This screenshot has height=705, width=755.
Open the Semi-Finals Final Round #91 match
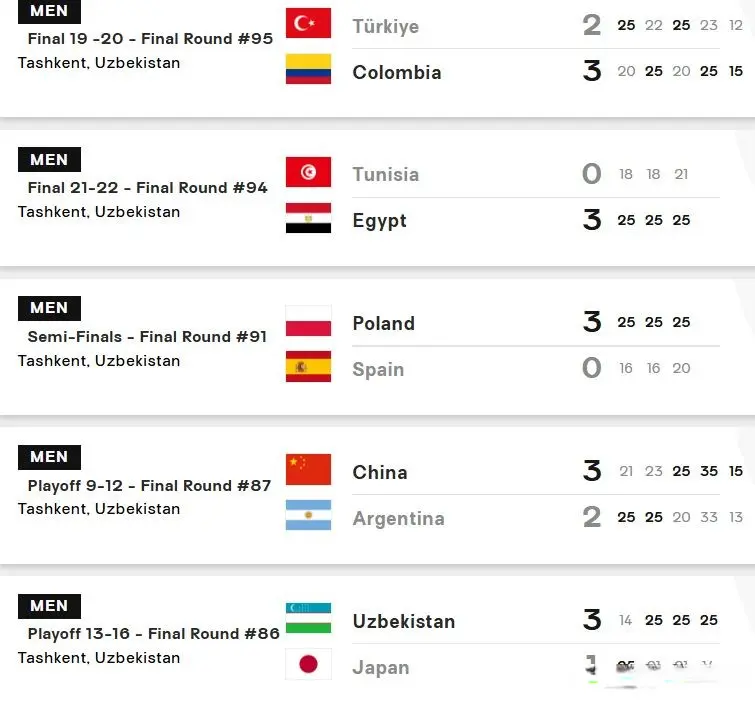pyautogui.click(x=147, y=337)
